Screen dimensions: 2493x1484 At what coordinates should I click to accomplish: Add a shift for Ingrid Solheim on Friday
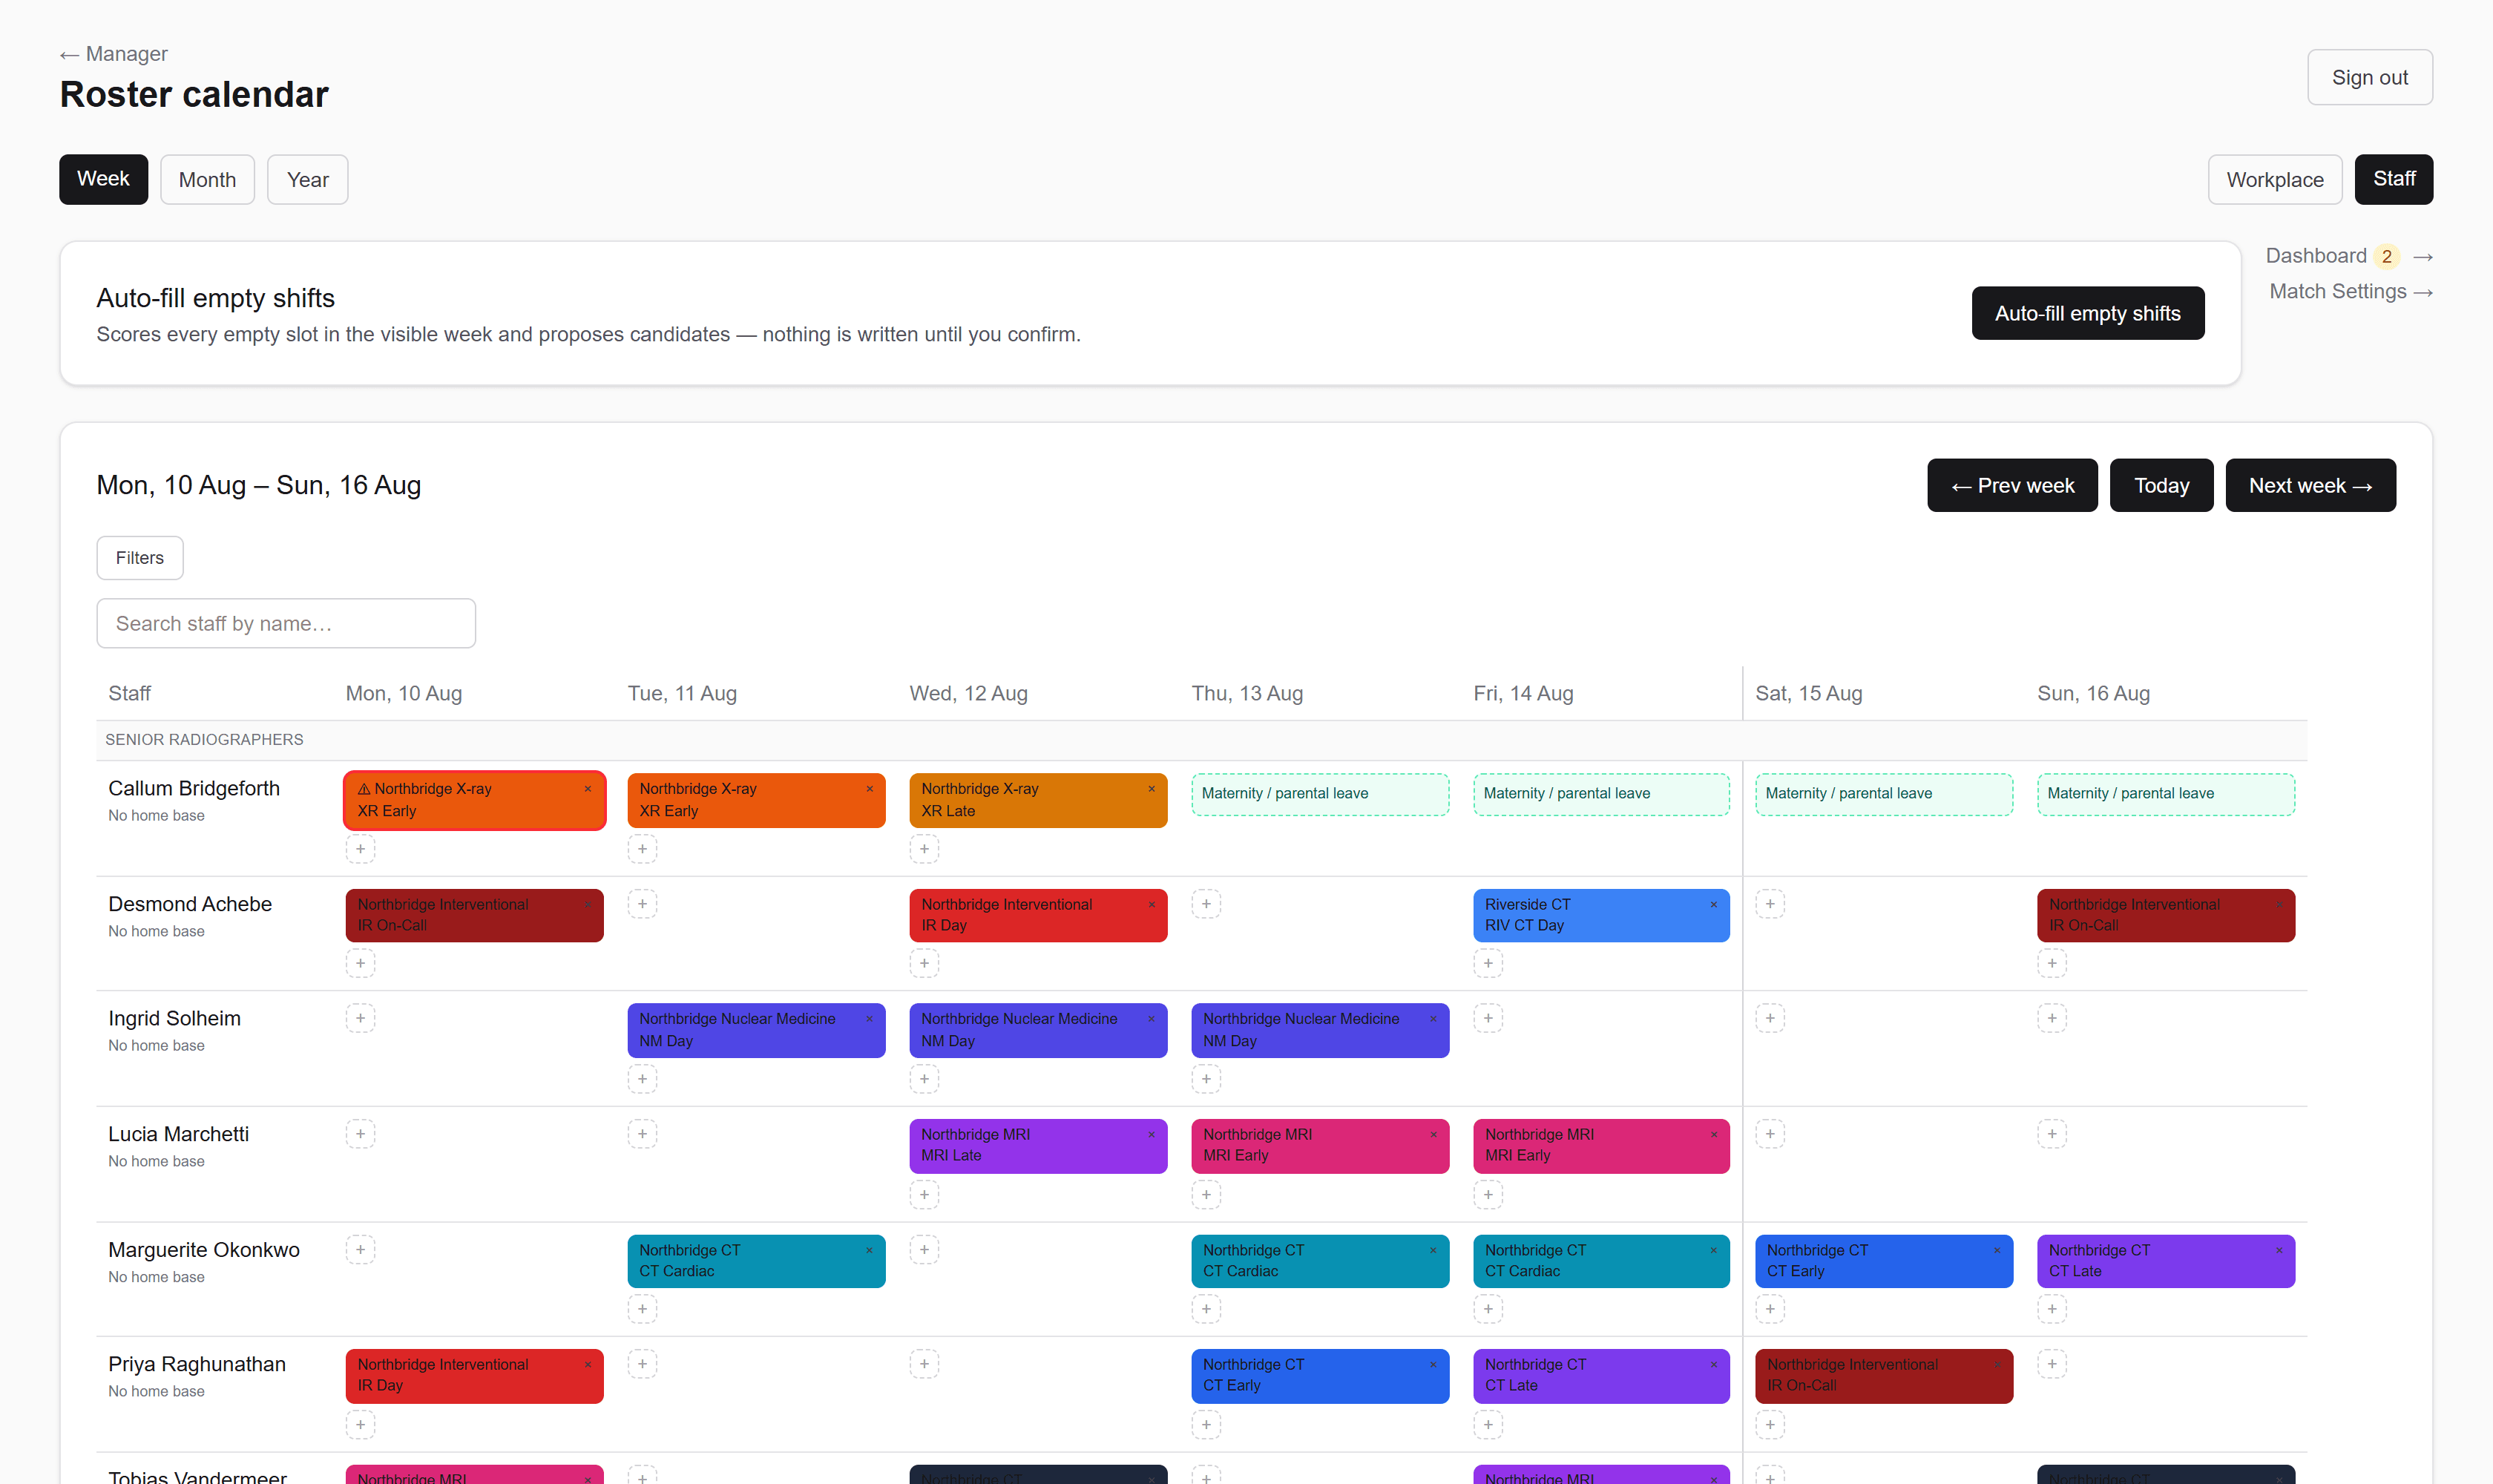click(x=1488, y=1018)
